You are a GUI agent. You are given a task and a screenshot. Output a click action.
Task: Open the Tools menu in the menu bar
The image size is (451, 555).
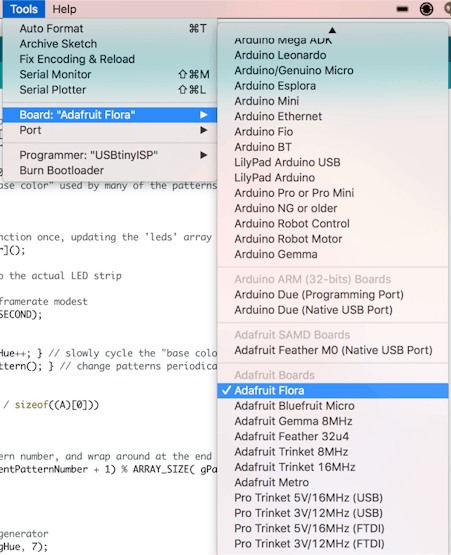pyautogui.click(x=24, y=9)
